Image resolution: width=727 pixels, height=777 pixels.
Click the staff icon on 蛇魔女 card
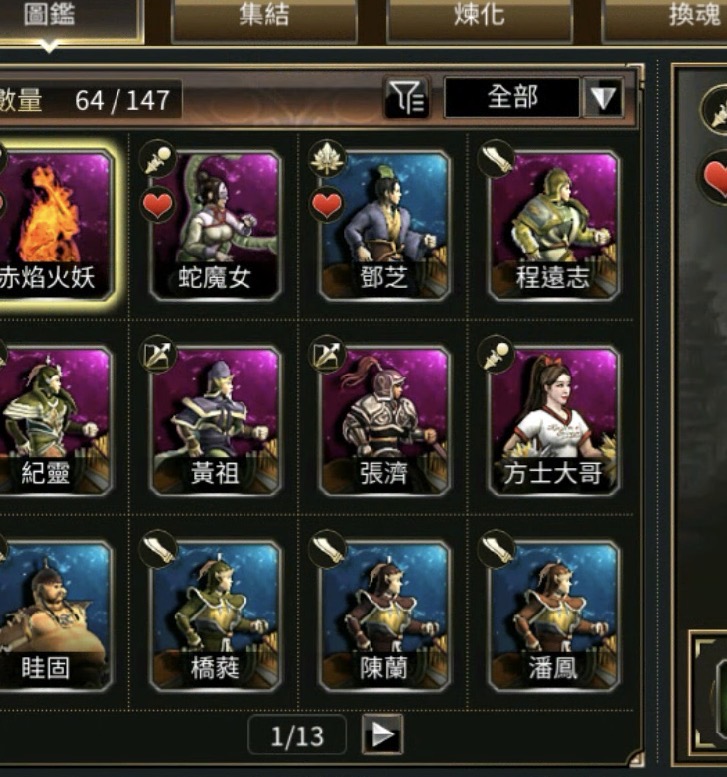pyautogui.click(x=158, y=159)
